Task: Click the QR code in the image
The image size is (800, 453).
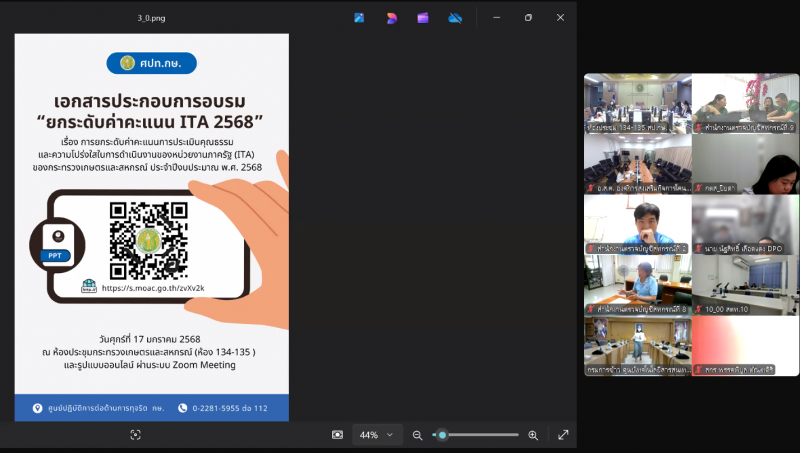Action: click(x=148, y=241)
